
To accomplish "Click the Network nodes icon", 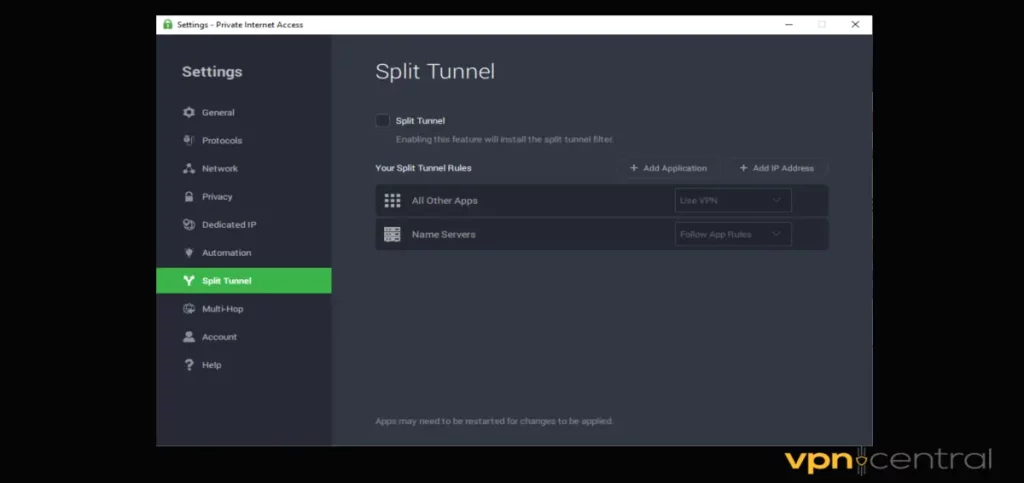I will (189, 168).
